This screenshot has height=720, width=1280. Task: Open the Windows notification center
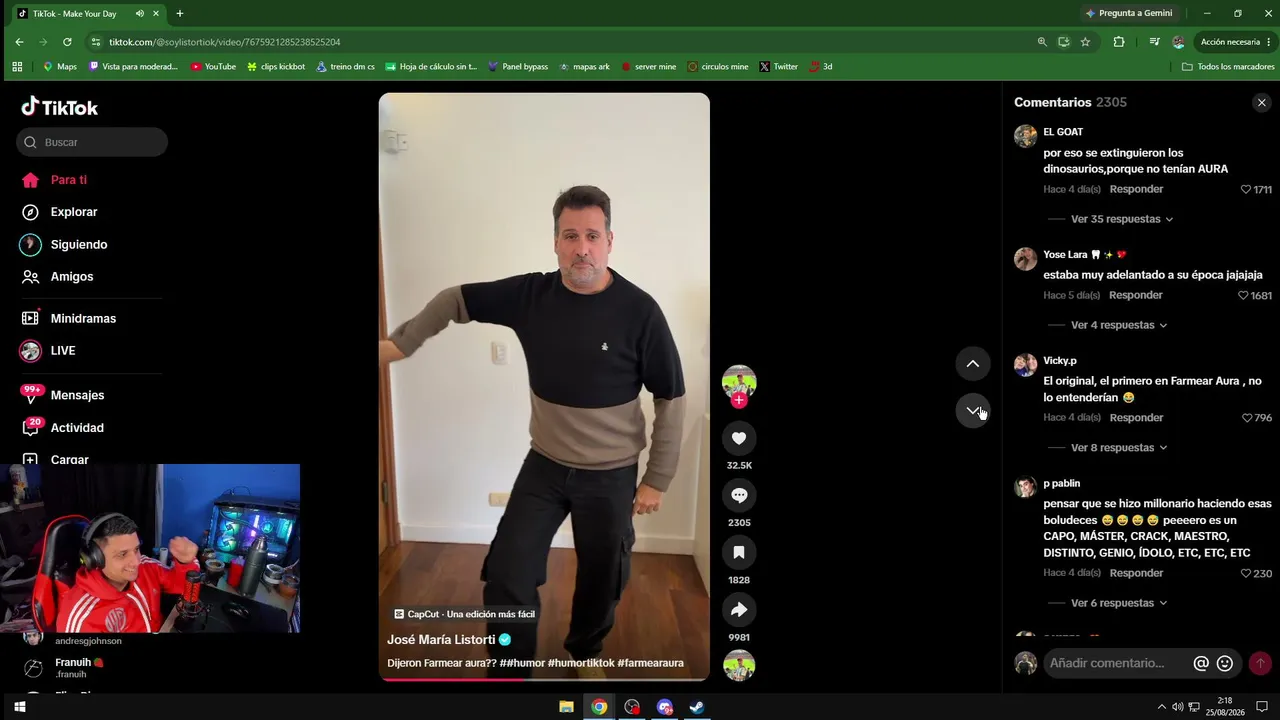1262,707
